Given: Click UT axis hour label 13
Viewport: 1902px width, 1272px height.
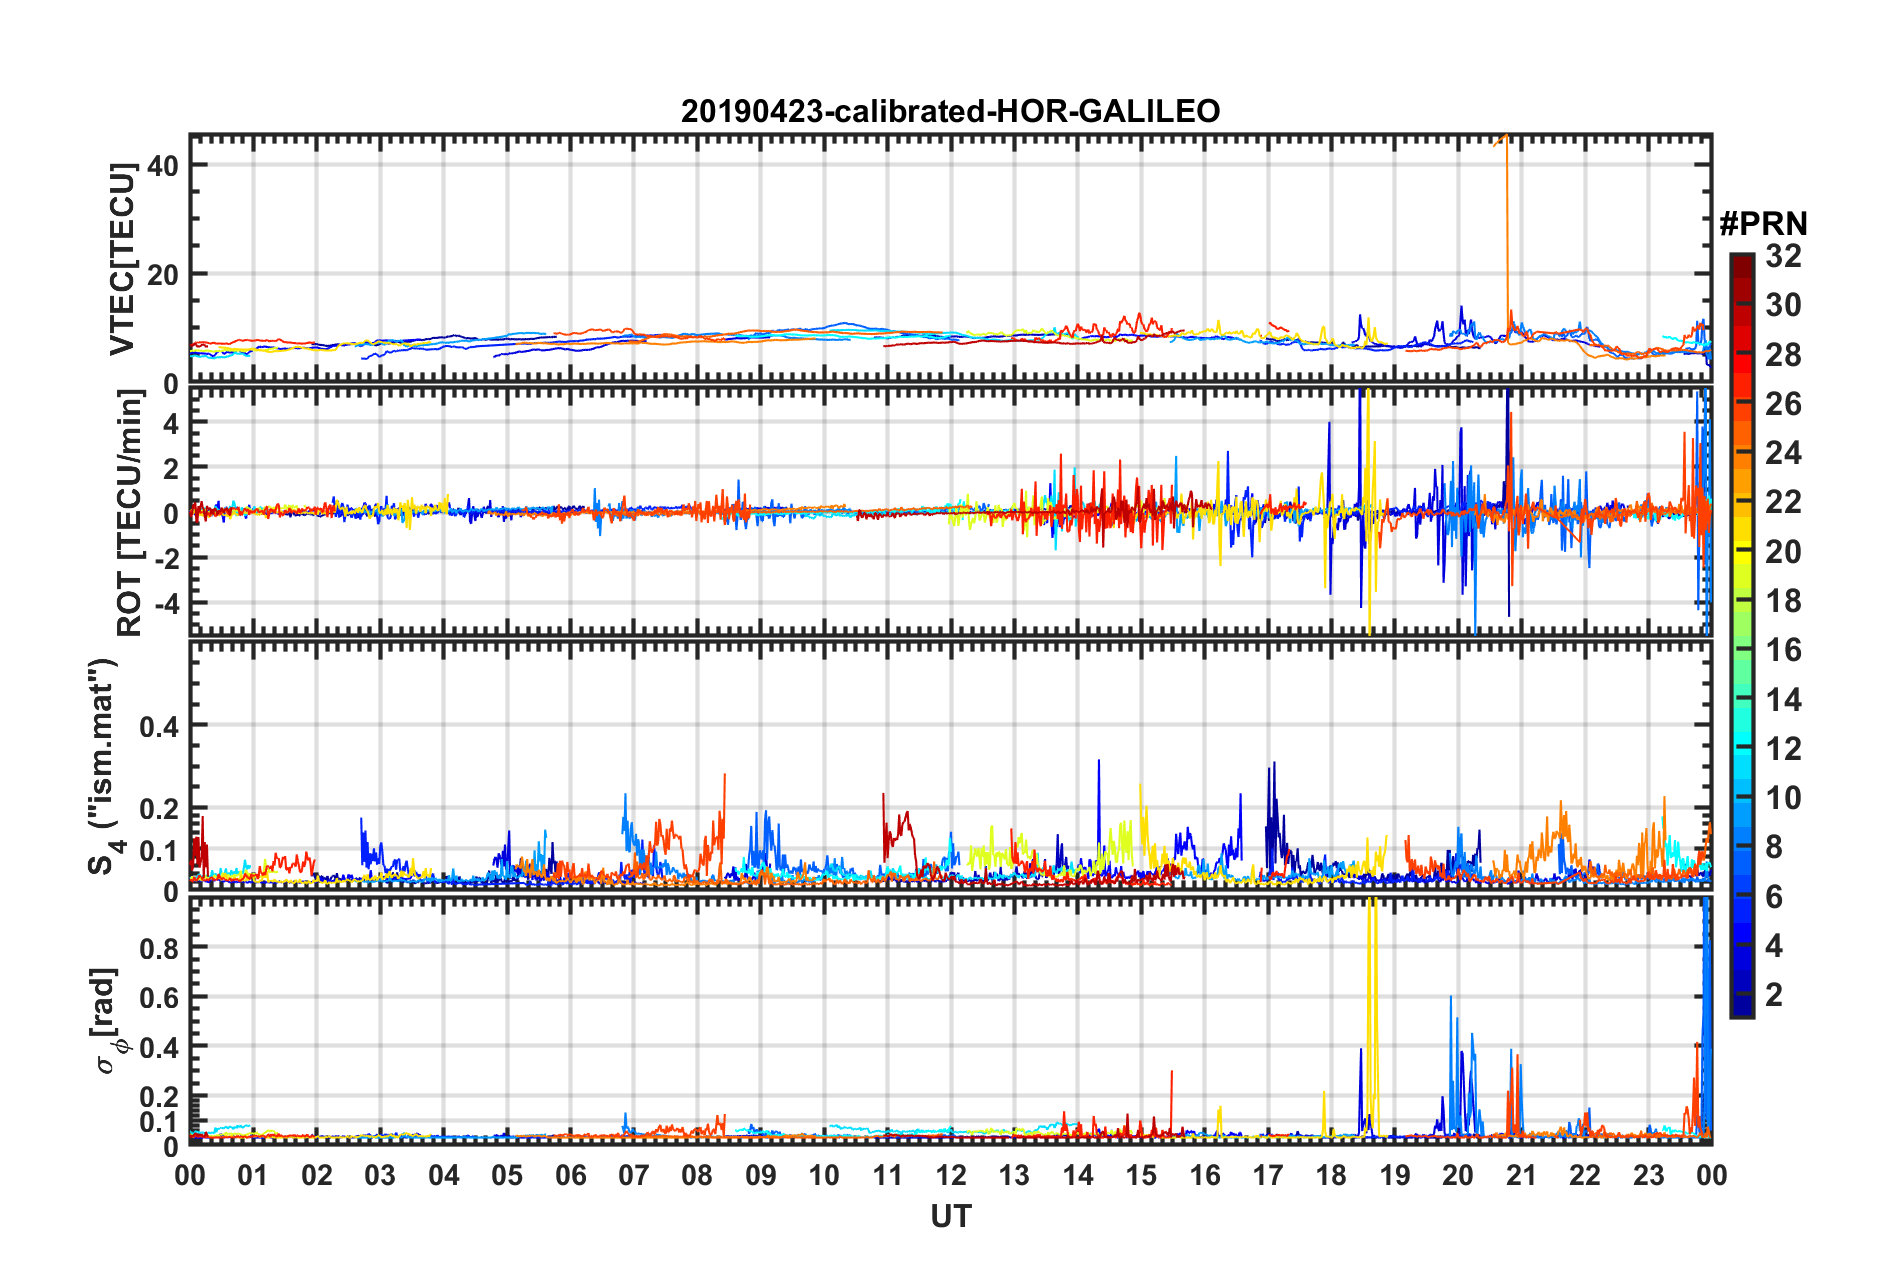Looking at the screenshot, I should click(1014, 1176).
